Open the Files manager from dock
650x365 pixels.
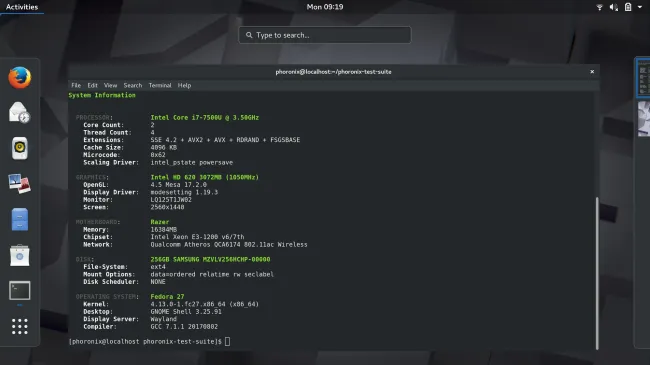point(19,219)
